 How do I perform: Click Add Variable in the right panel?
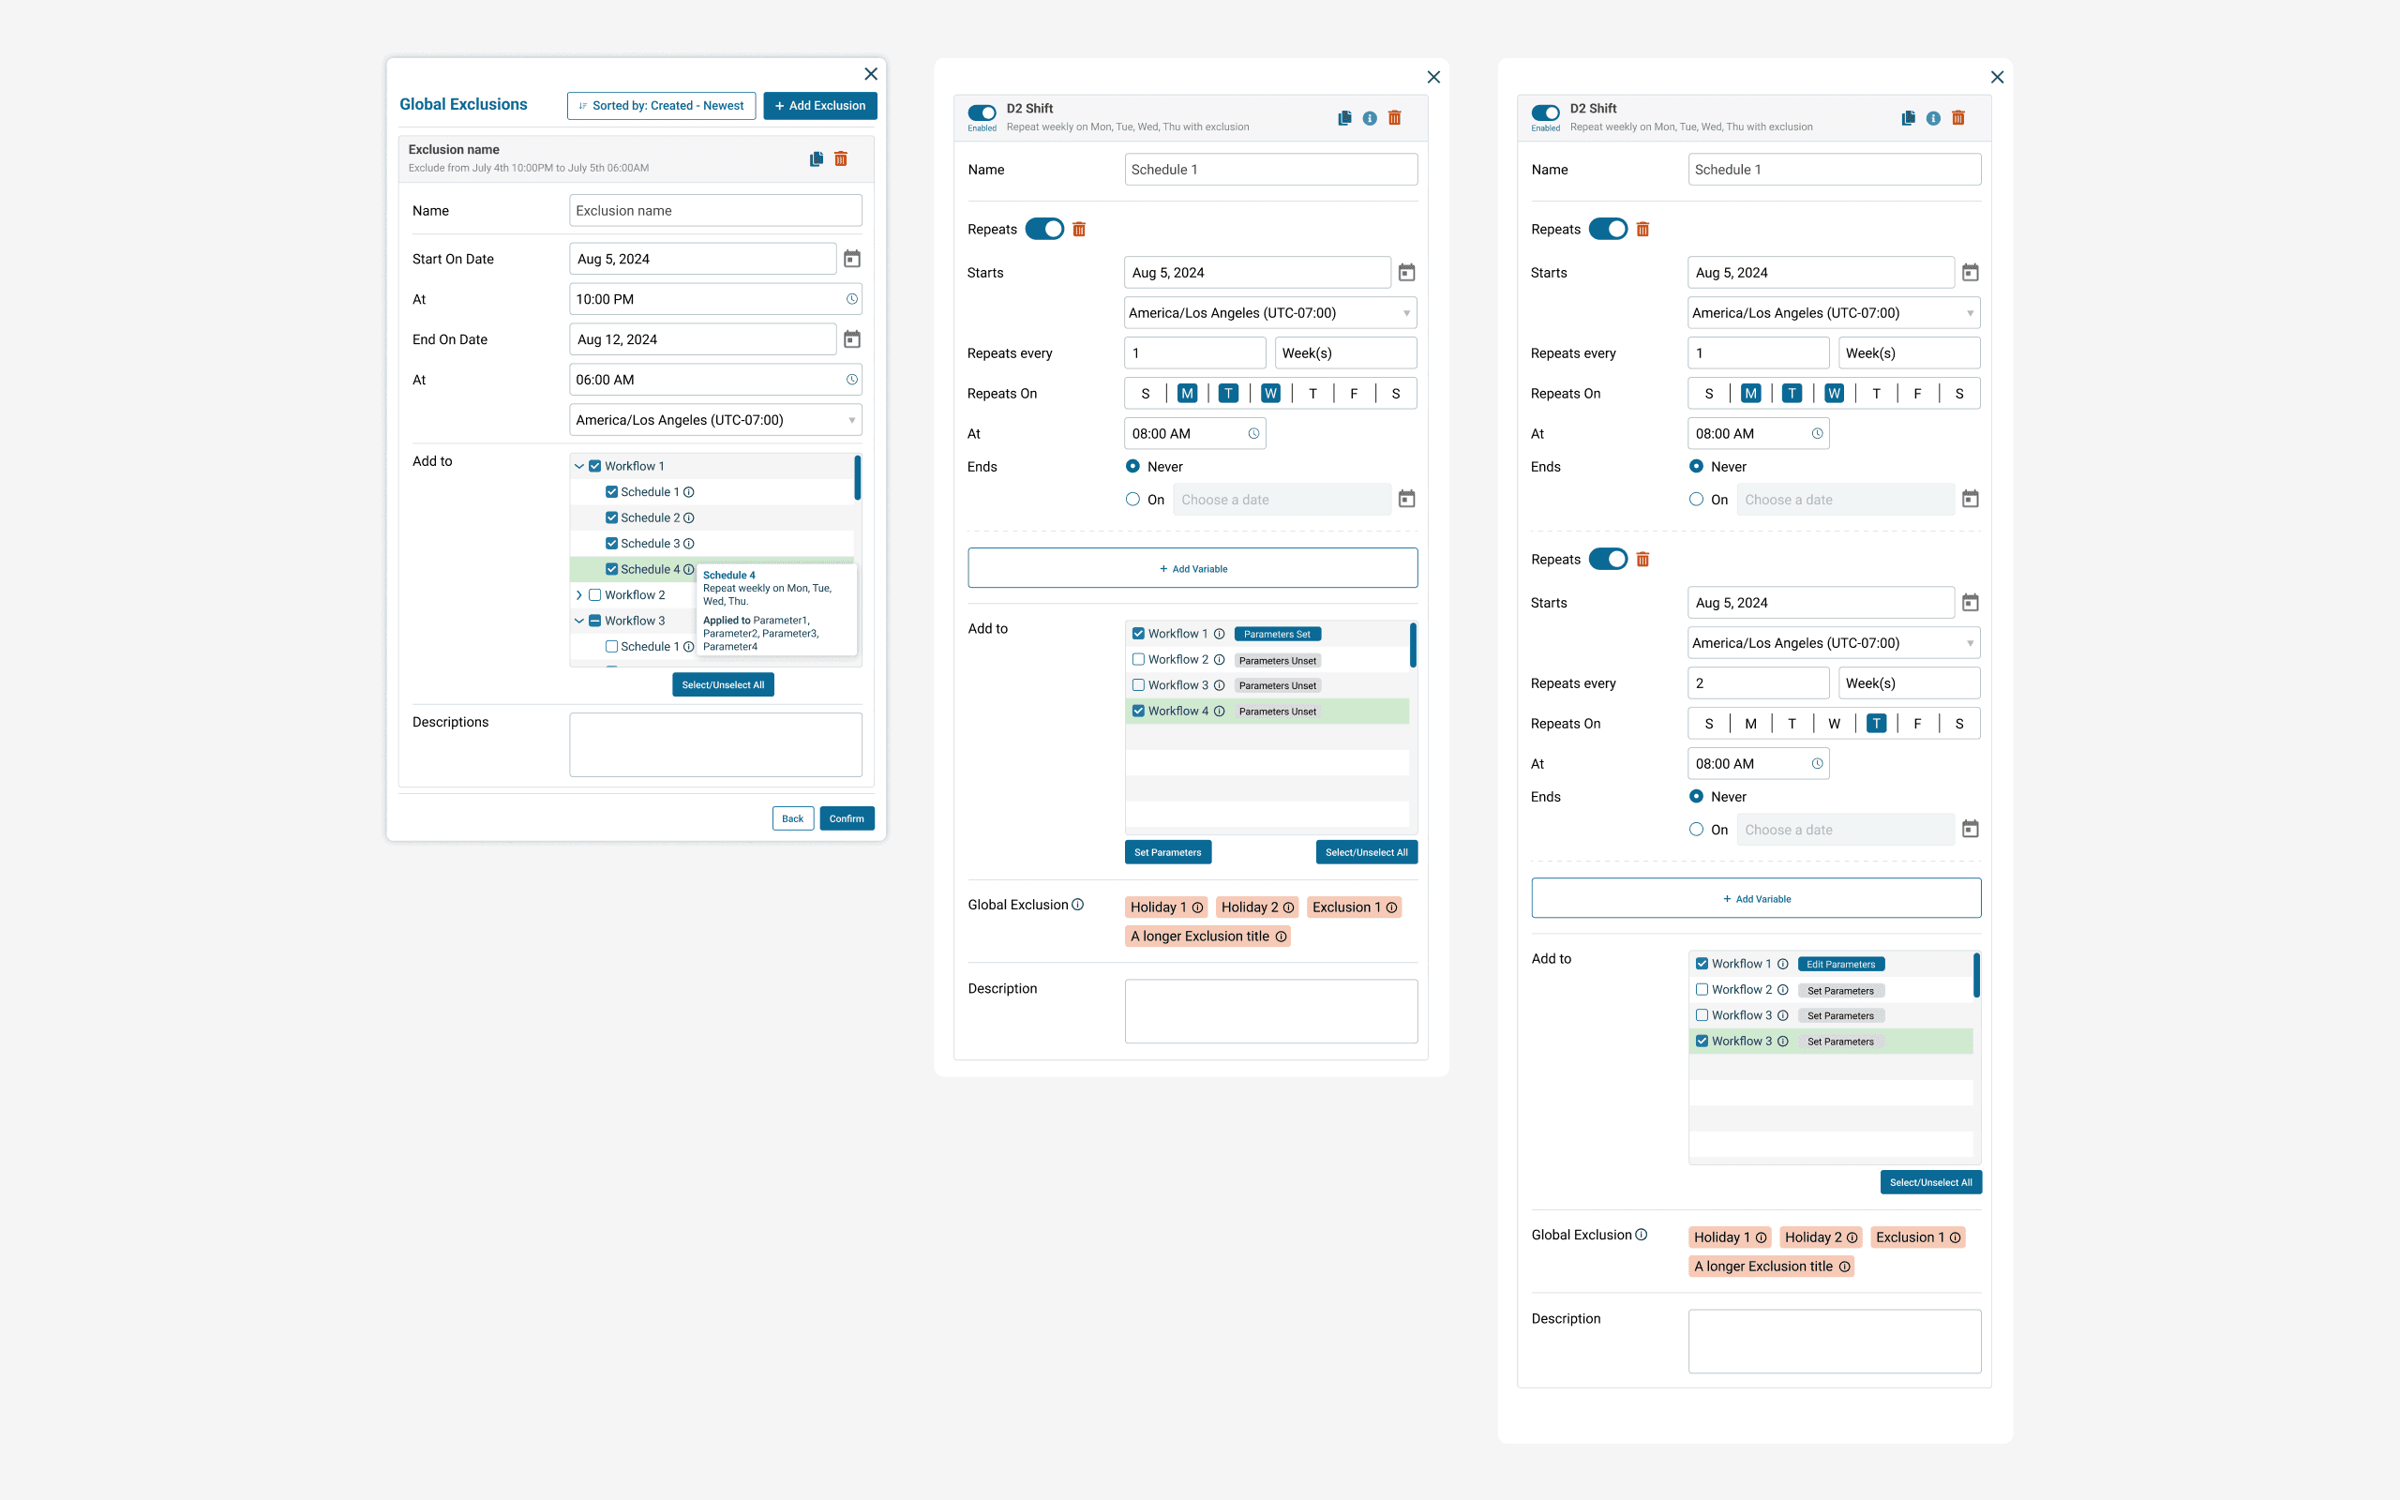point(1756,899)
